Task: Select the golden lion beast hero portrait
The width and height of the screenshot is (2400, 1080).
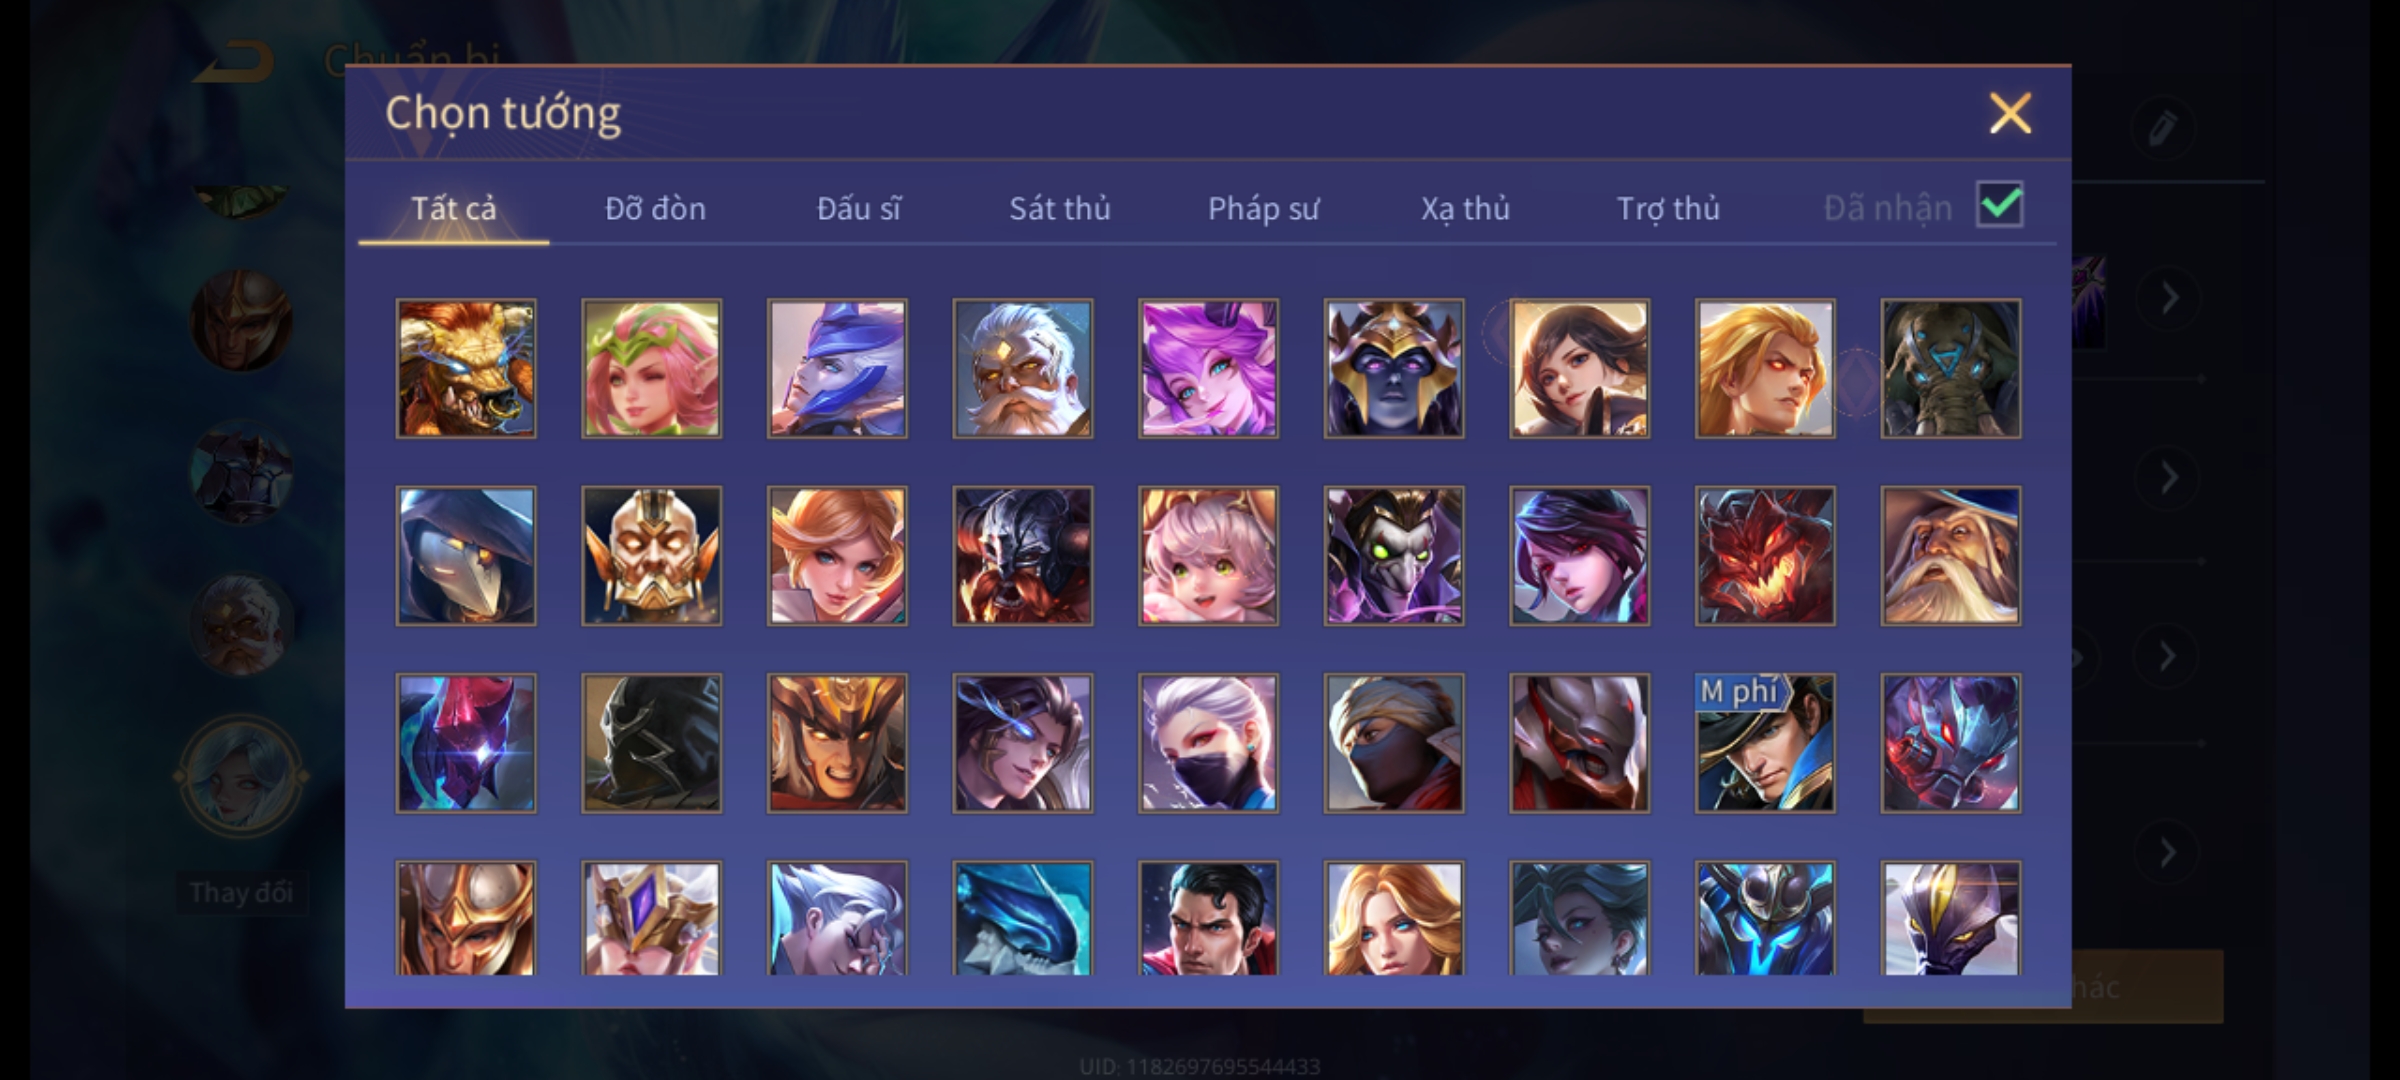Action: click(466, 368)
